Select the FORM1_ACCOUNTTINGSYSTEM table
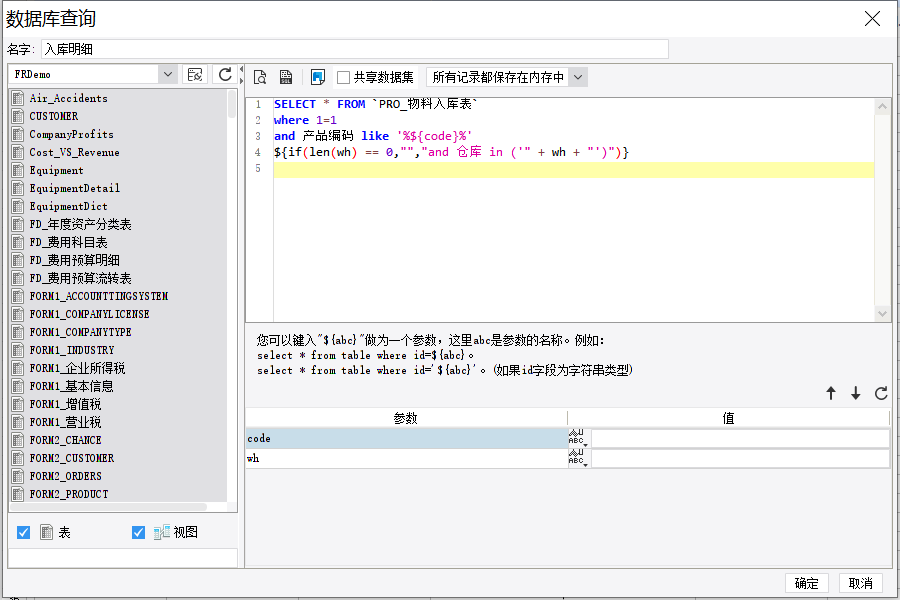The height and width of the screenshot is (600, 900). tap(99, 296)
